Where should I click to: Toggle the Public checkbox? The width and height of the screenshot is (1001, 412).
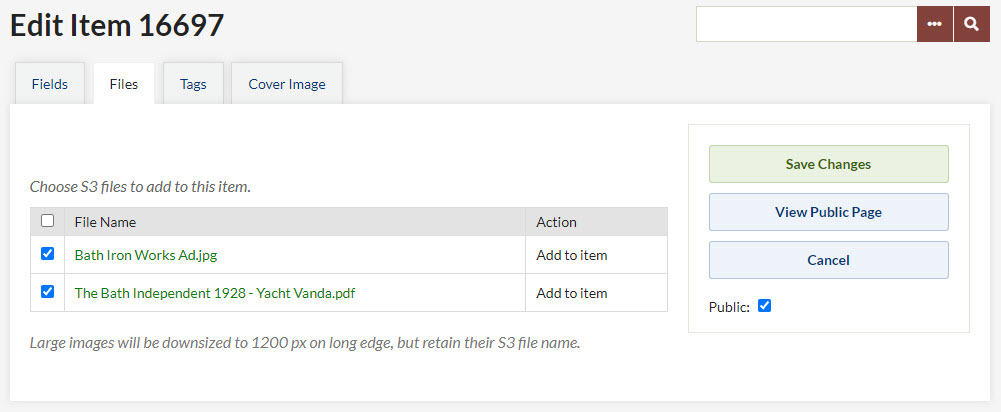point(764,306)
